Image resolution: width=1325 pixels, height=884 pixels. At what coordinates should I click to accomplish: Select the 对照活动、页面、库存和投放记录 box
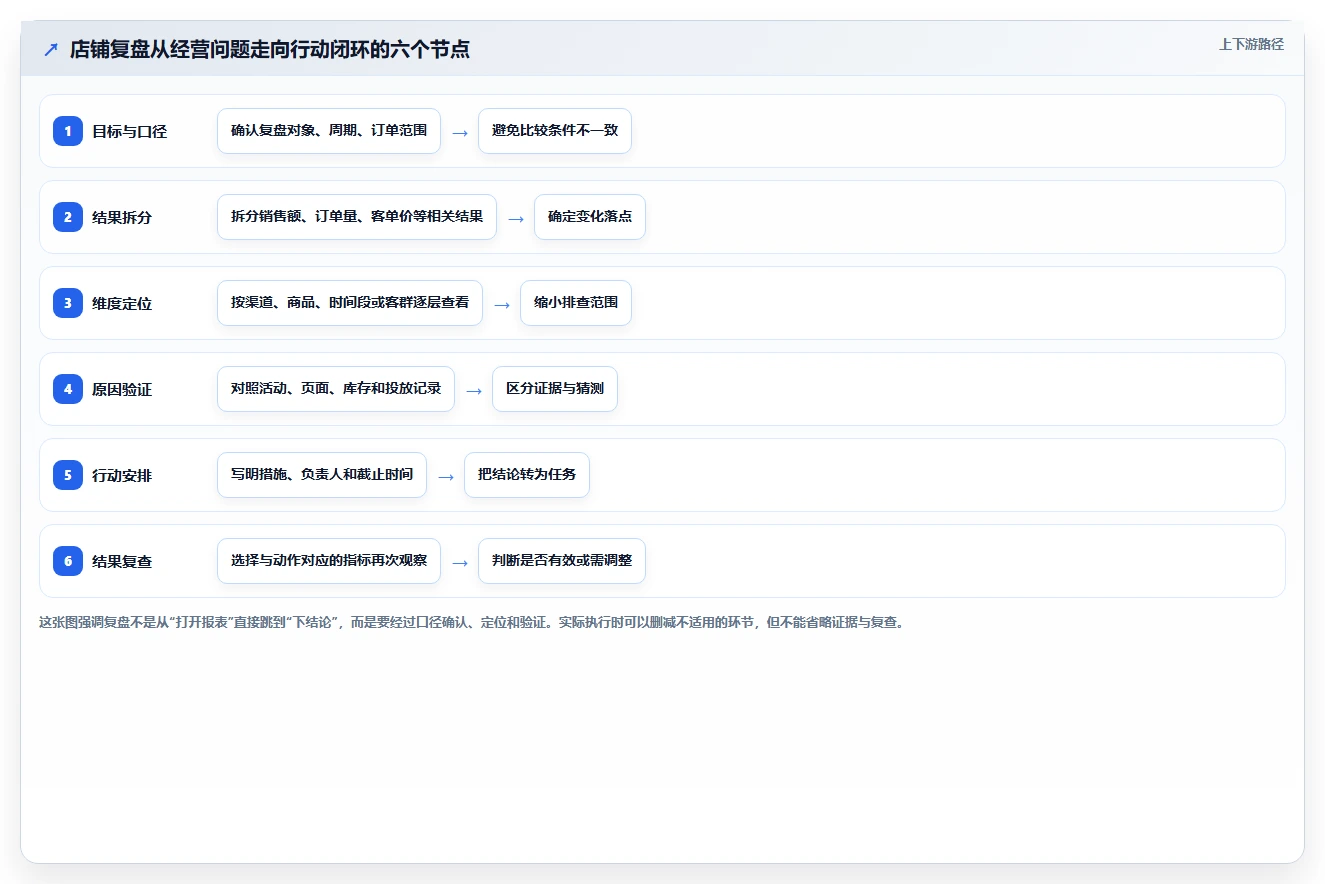tap(336, 389)
